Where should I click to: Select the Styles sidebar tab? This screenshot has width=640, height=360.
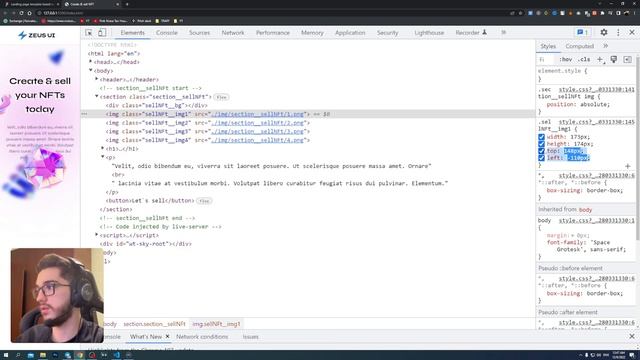tap(548, 46)
